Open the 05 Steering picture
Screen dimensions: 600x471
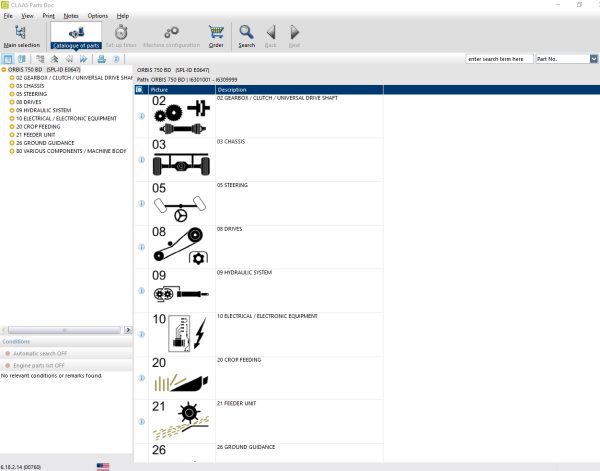[x=181, y=203]
